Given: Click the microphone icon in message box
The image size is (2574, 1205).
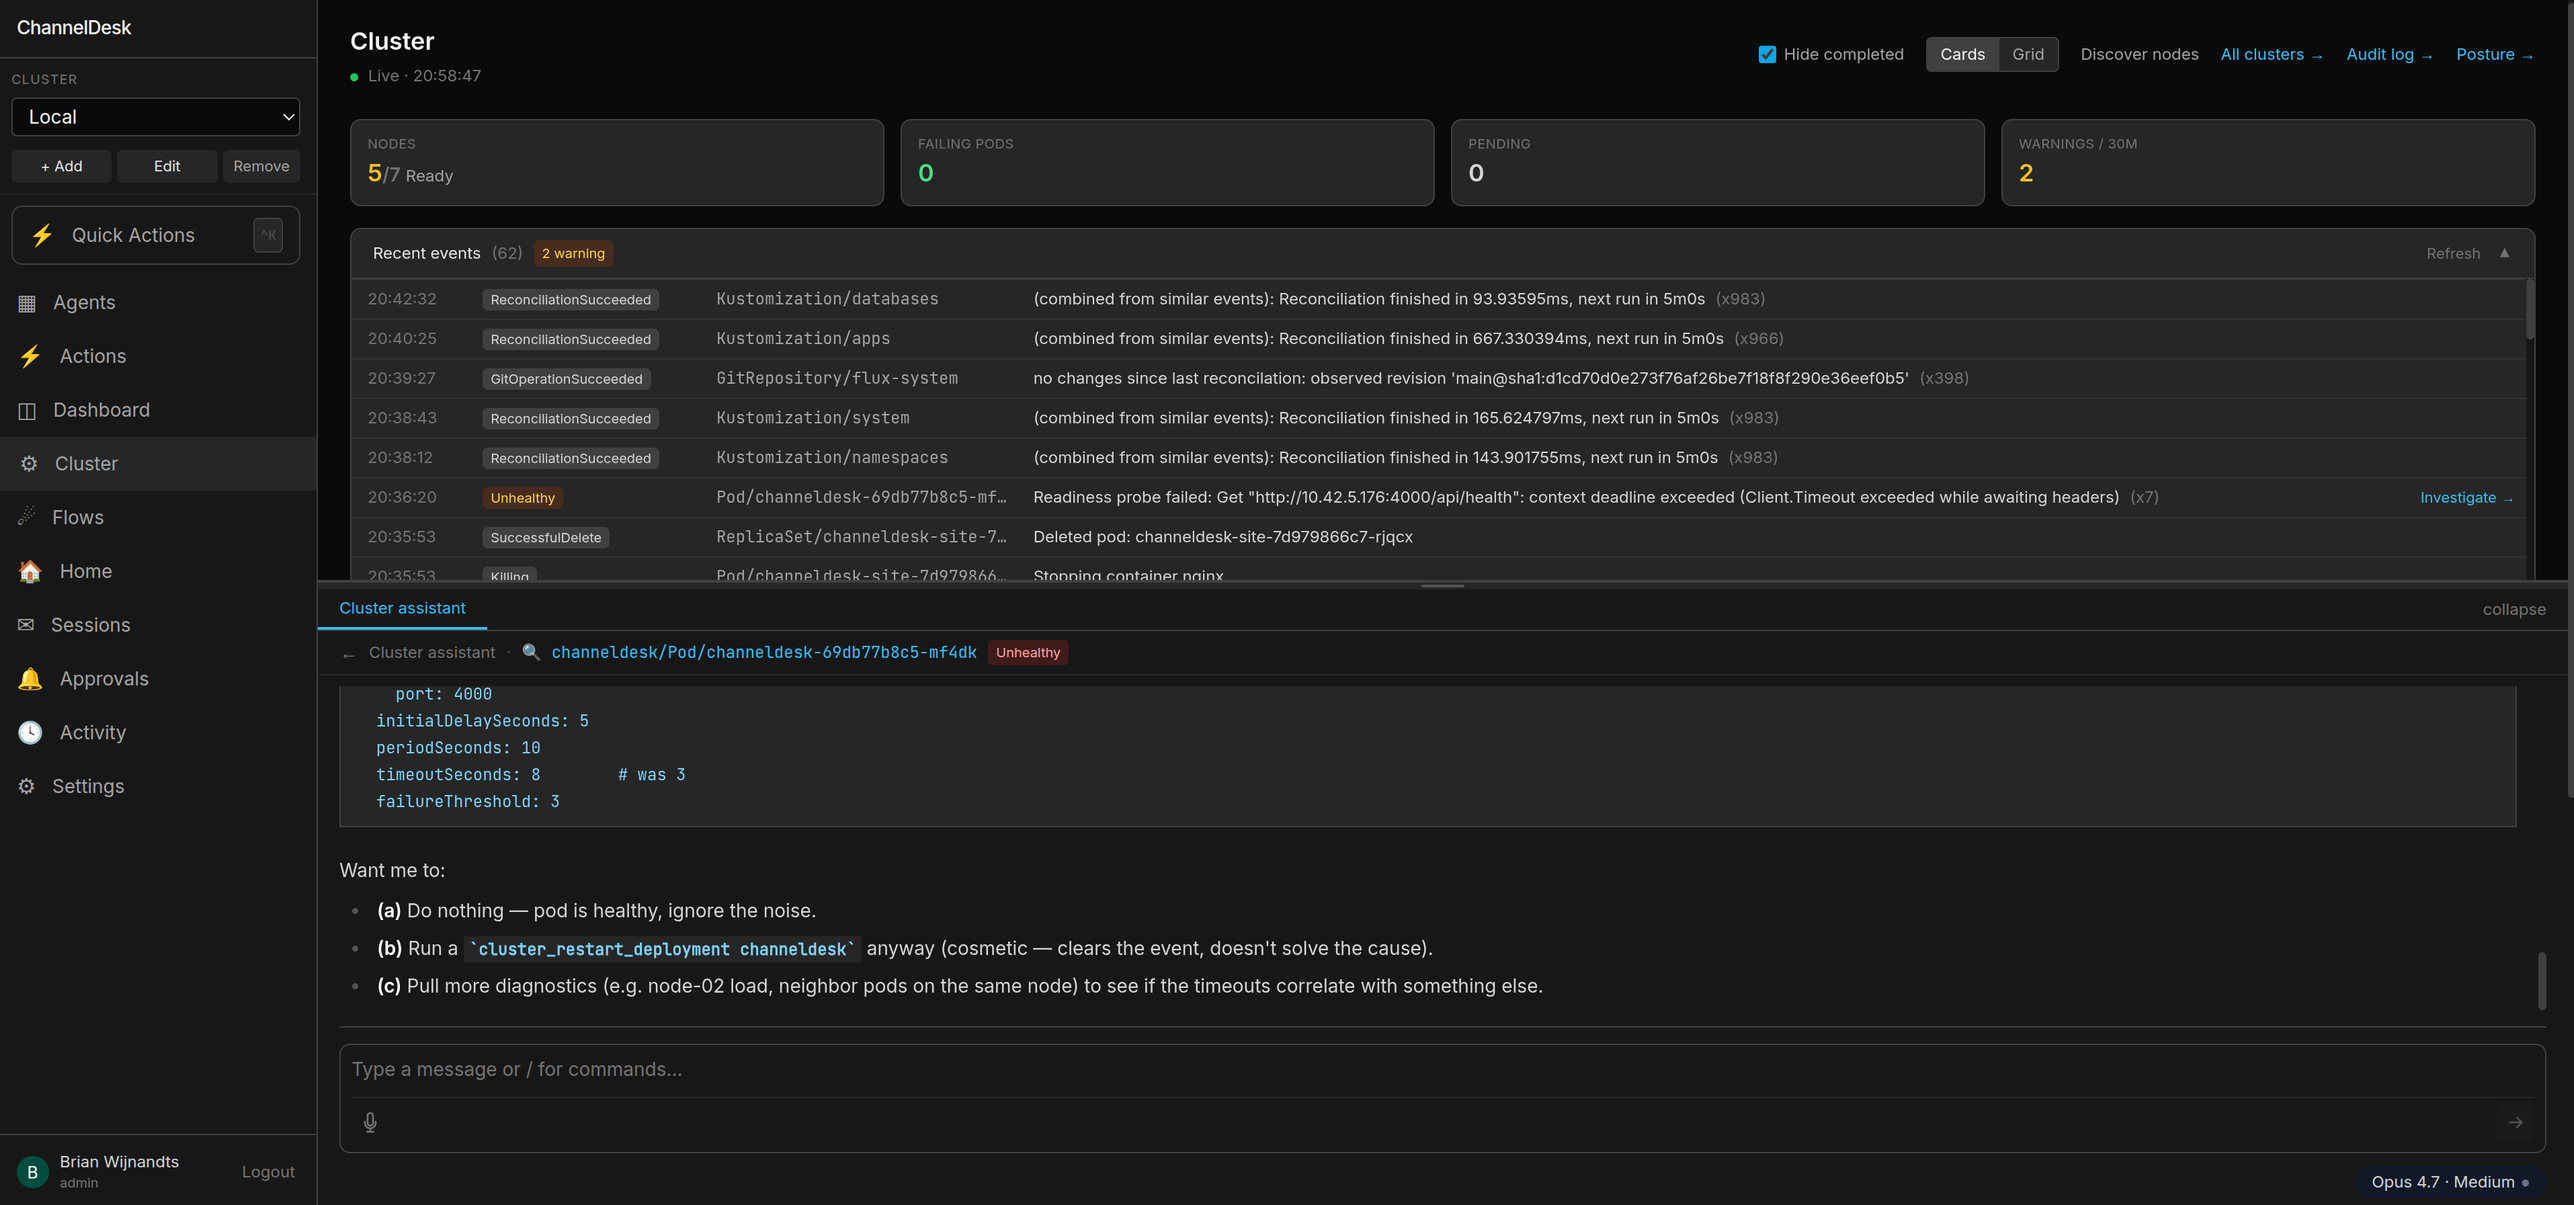Looking at the screenshot, I should point(370,1123).
